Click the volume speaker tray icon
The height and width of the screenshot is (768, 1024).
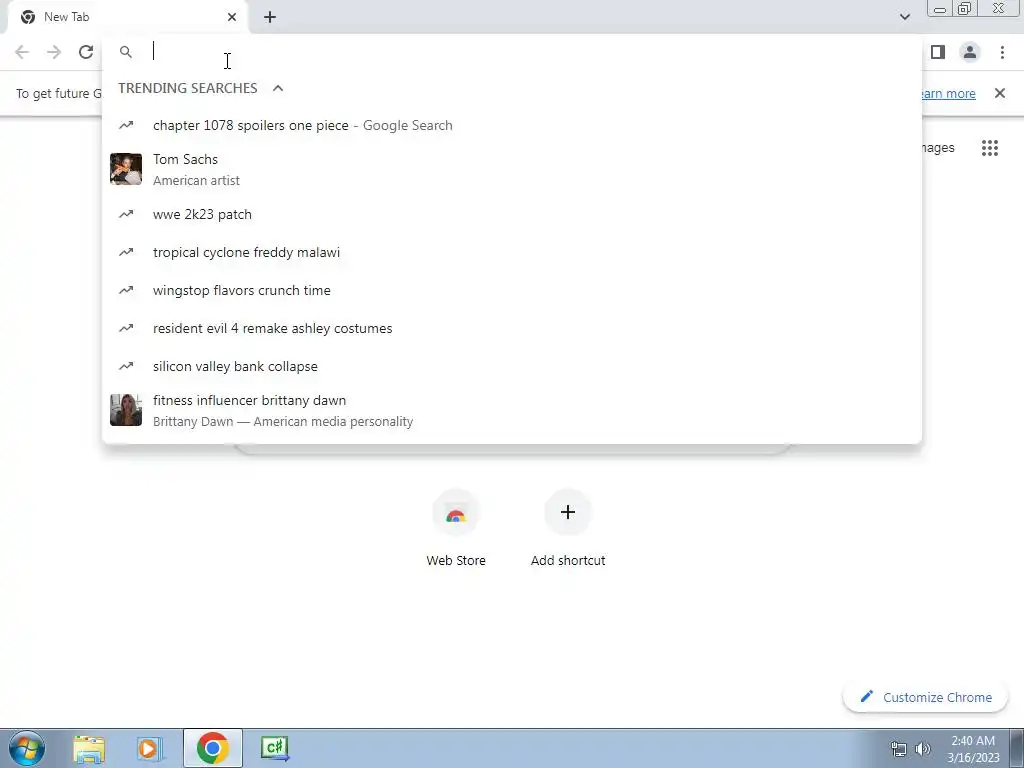pyautogui.click(x=923, y=749)
